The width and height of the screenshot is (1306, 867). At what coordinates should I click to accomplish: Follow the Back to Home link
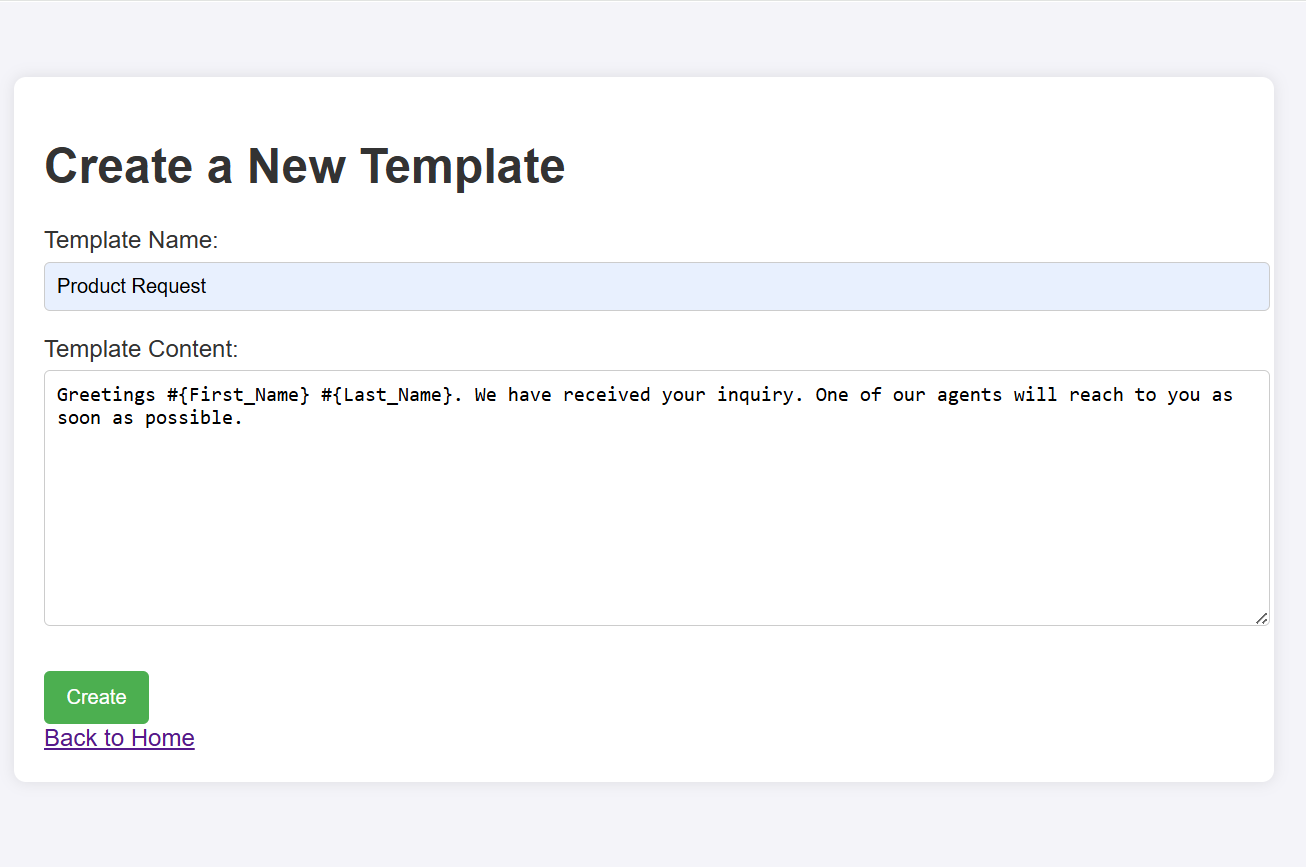point(119,738)
